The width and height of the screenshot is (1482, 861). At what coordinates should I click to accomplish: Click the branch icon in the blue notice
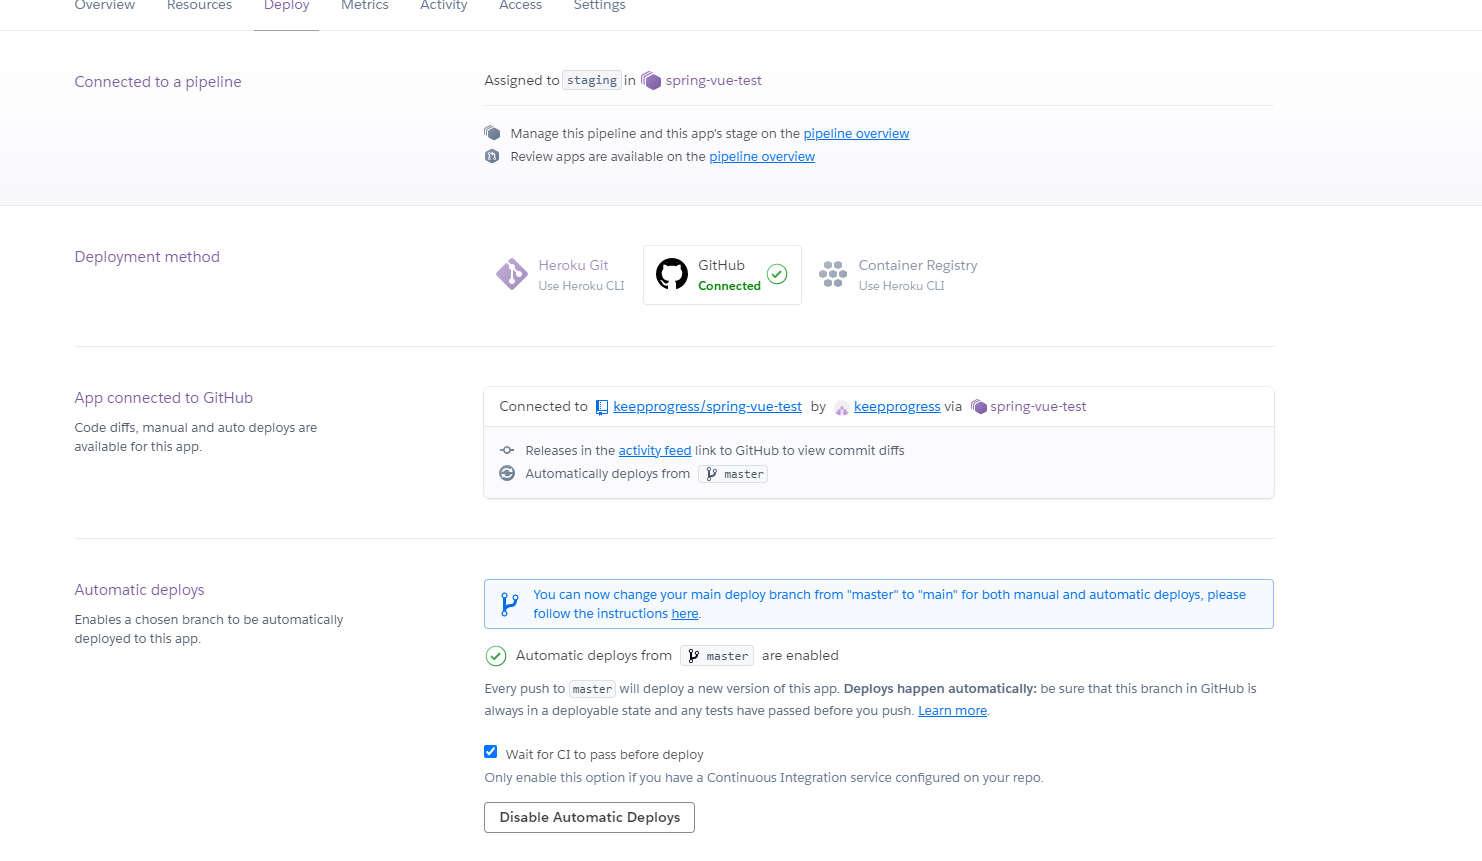point(509,604)
